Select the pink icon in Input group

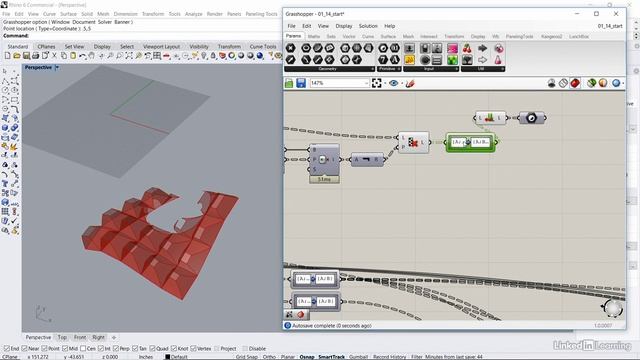[452, 49]
